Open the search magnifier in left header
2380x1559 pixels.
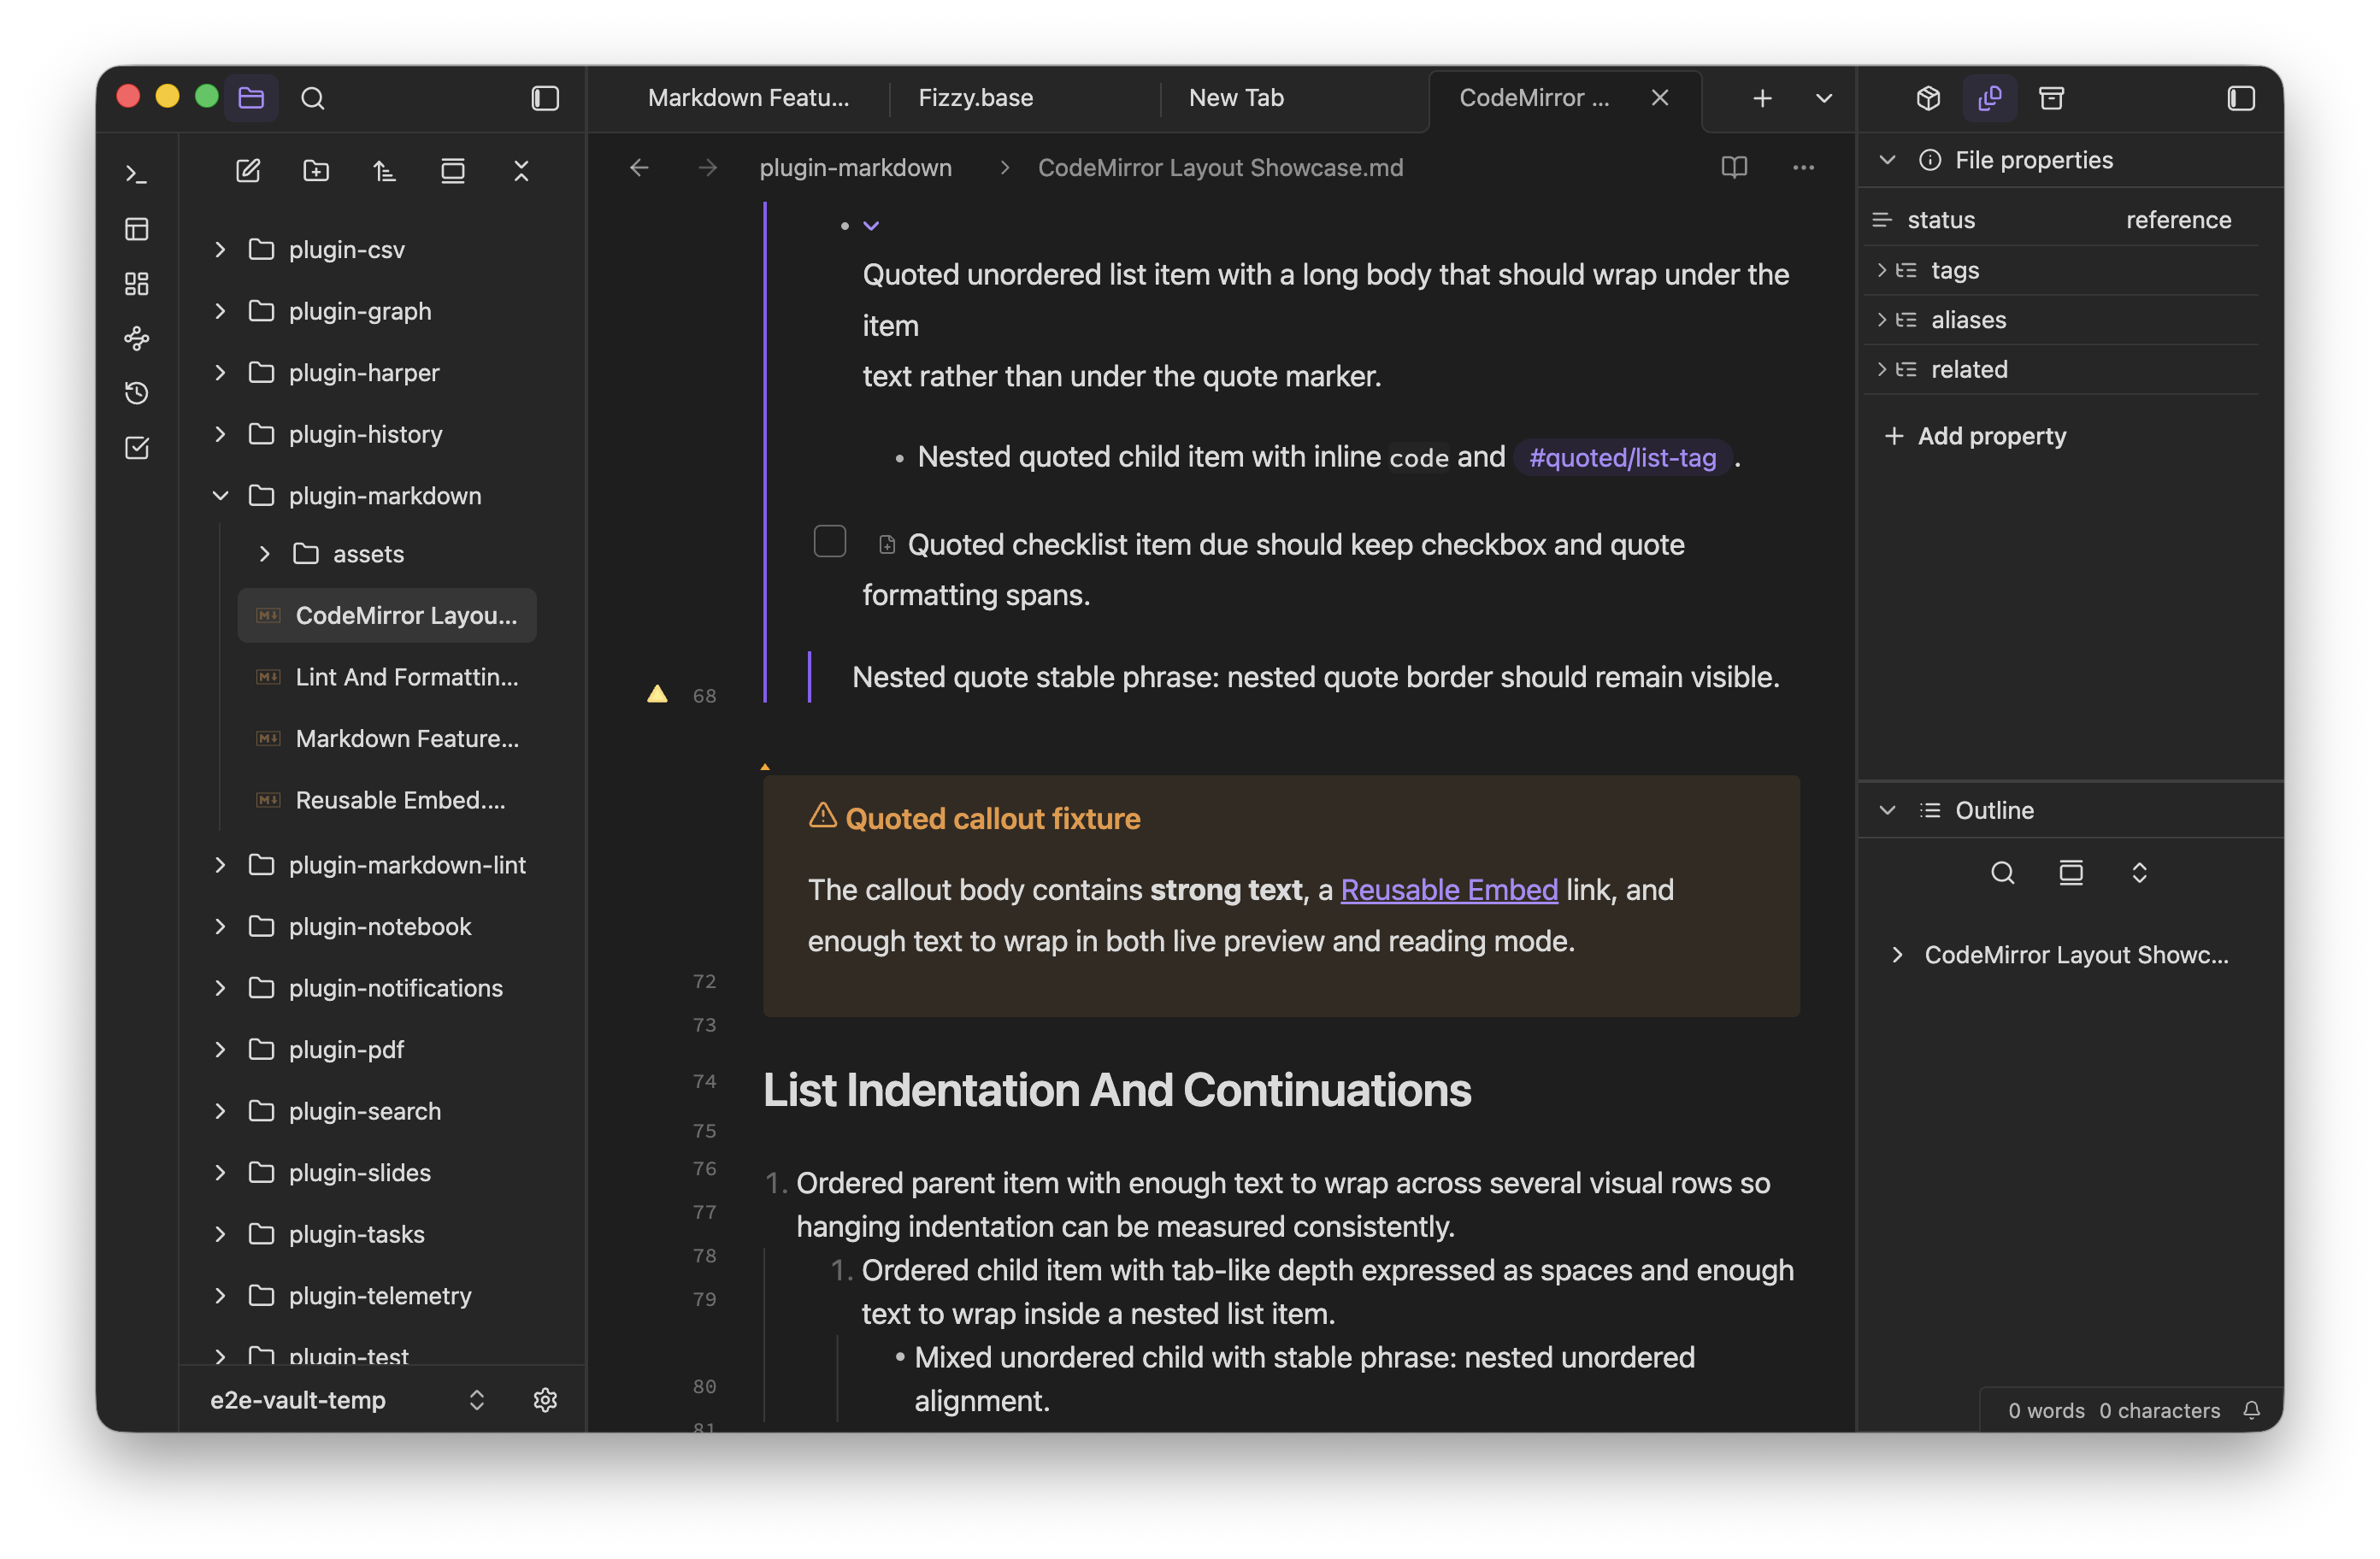(313, 98)
